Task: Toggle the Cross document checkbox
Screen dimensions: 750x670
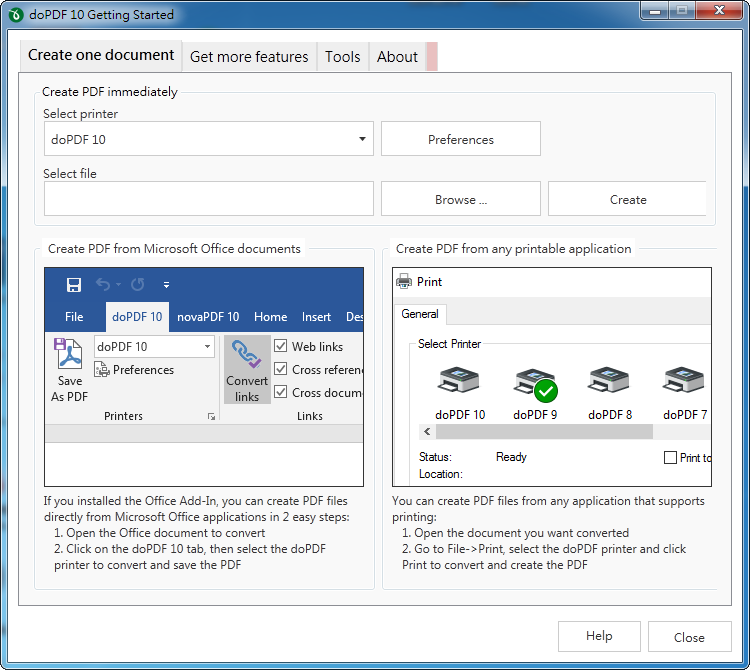Action: coord(281,392)
